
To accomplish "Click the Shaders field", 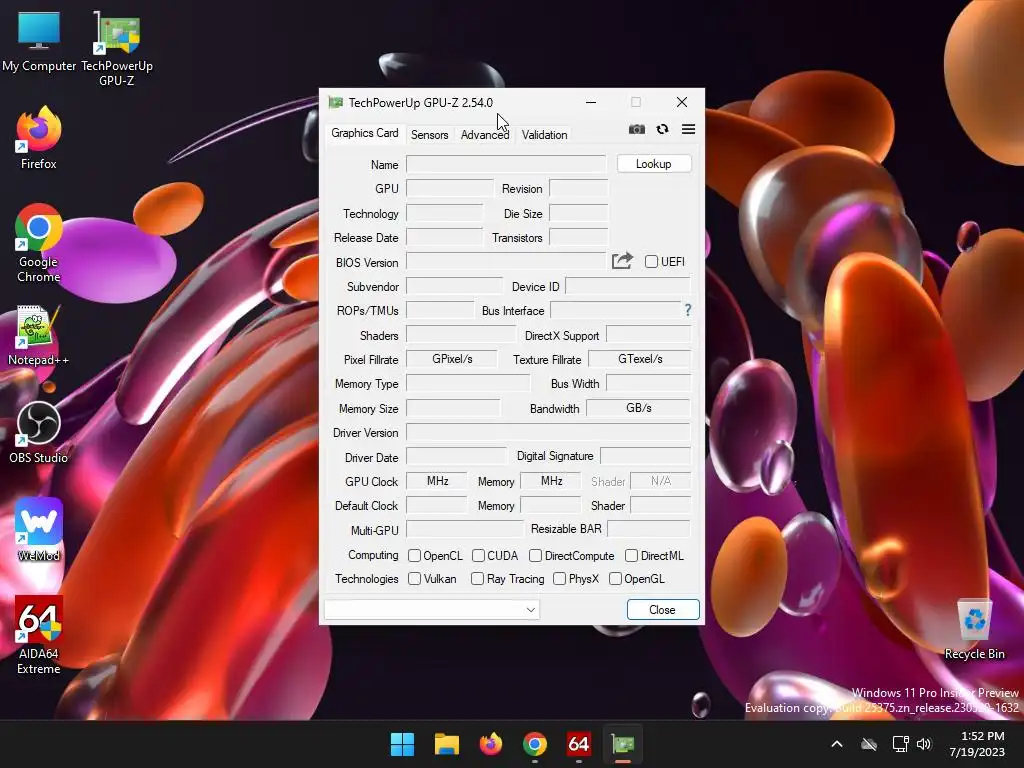I will [x=460, y=334].
